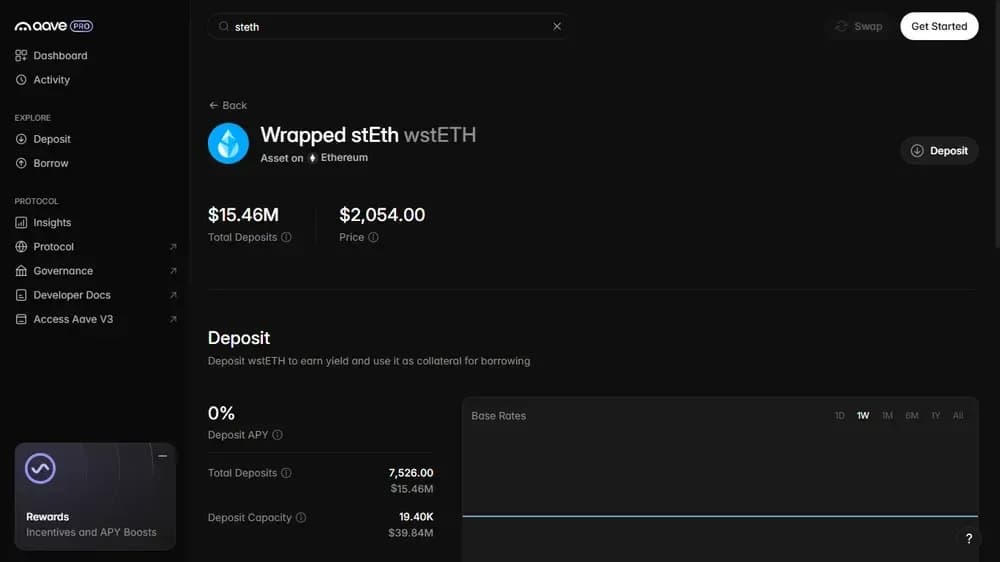Click the Rewards circular icon
Viewport: 1000px width, 562px height.
pos(40,469)
